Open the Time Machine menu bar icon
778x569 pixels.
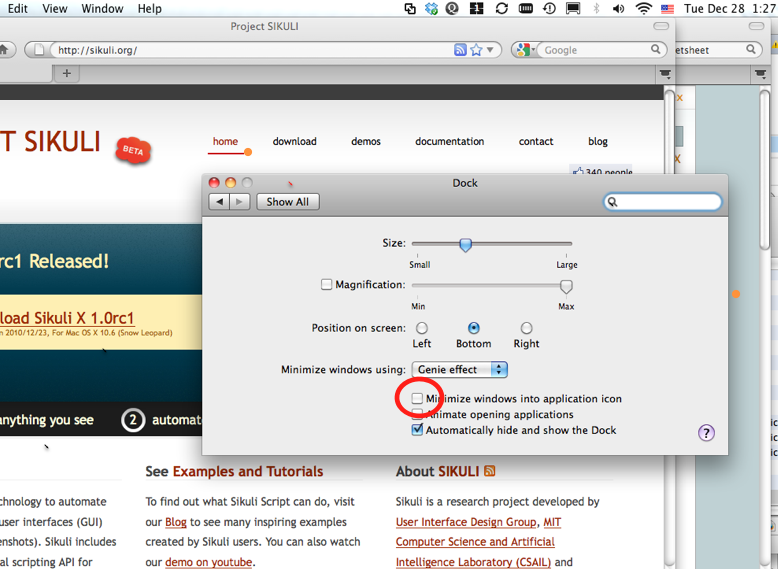pos(549,9)
